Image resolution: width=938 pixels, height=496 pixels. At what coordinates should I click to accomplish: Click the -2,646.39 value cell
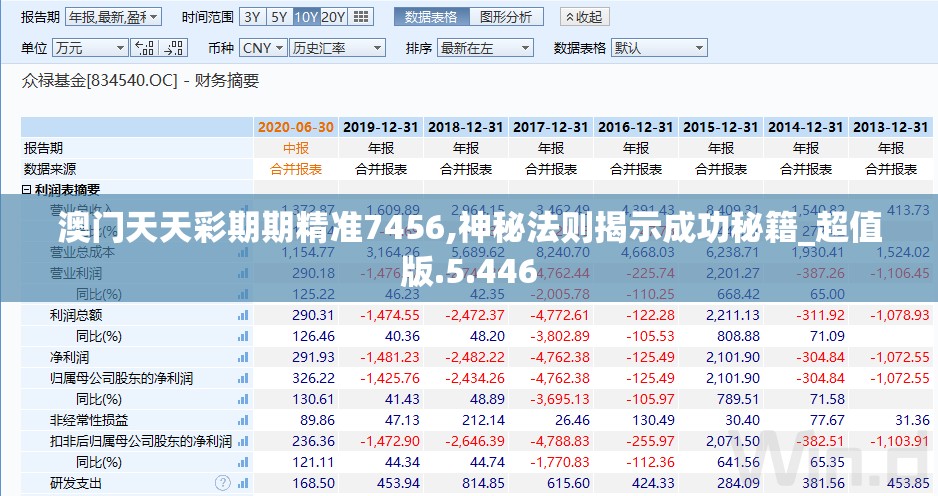point(474,441)
